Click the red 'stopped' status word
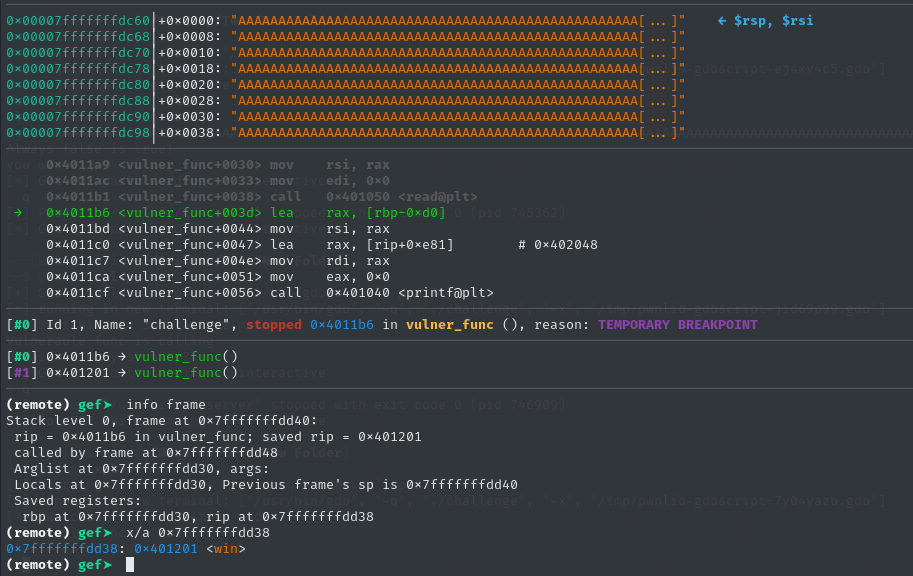 coord(274,325)
